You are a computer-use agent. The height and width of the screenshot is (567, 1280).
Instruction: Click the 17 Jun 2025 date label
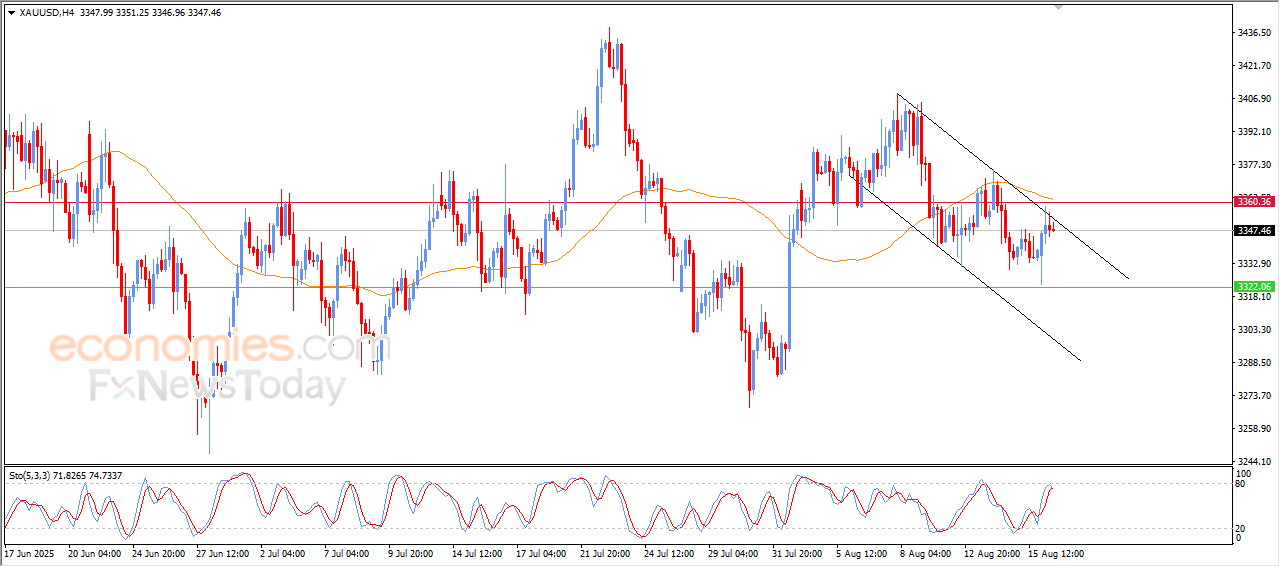27,553
